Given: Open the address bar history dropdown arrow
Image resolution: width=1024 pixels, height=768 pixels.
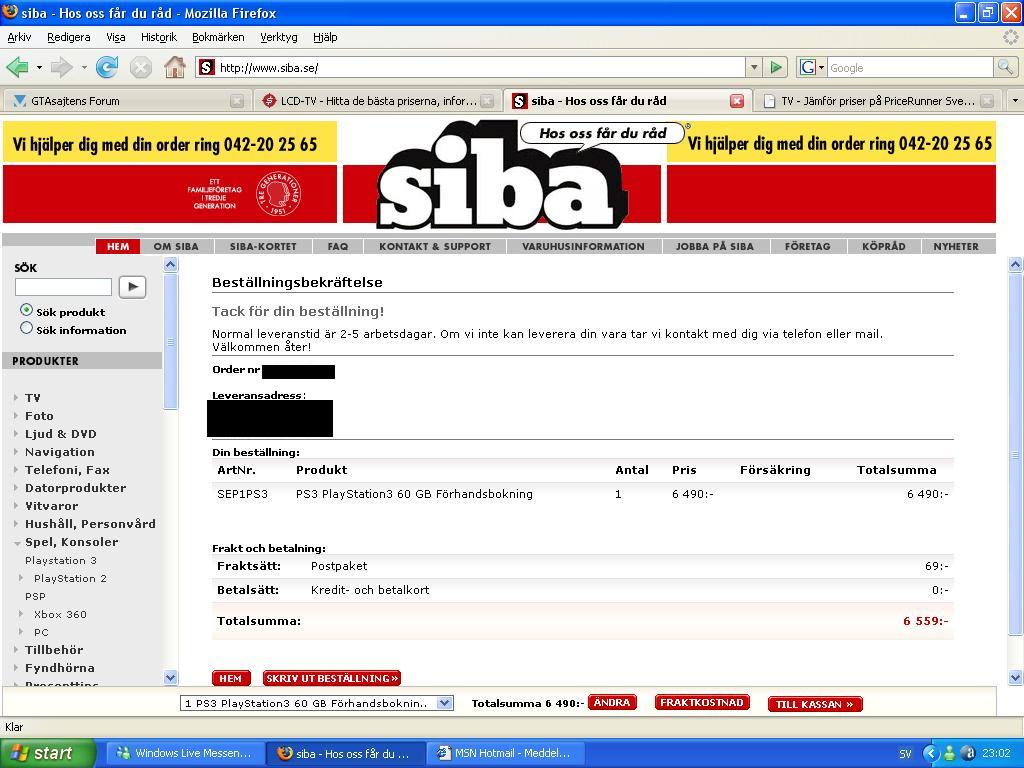Looking at the screenshot, I should (x=754, y=67).
